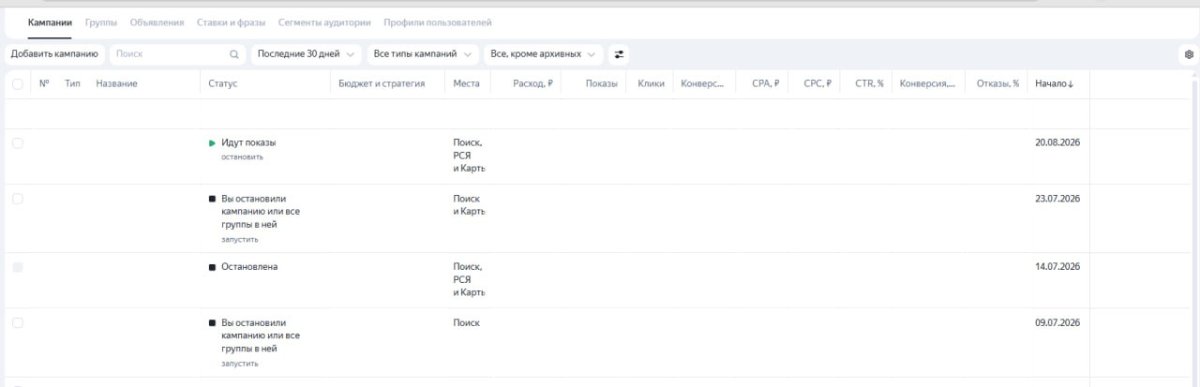This screenshot has height=387, width=1200.
Task: Click the Расход, ₽ column header
Action: pyautogui.click(x=533, y=84)
